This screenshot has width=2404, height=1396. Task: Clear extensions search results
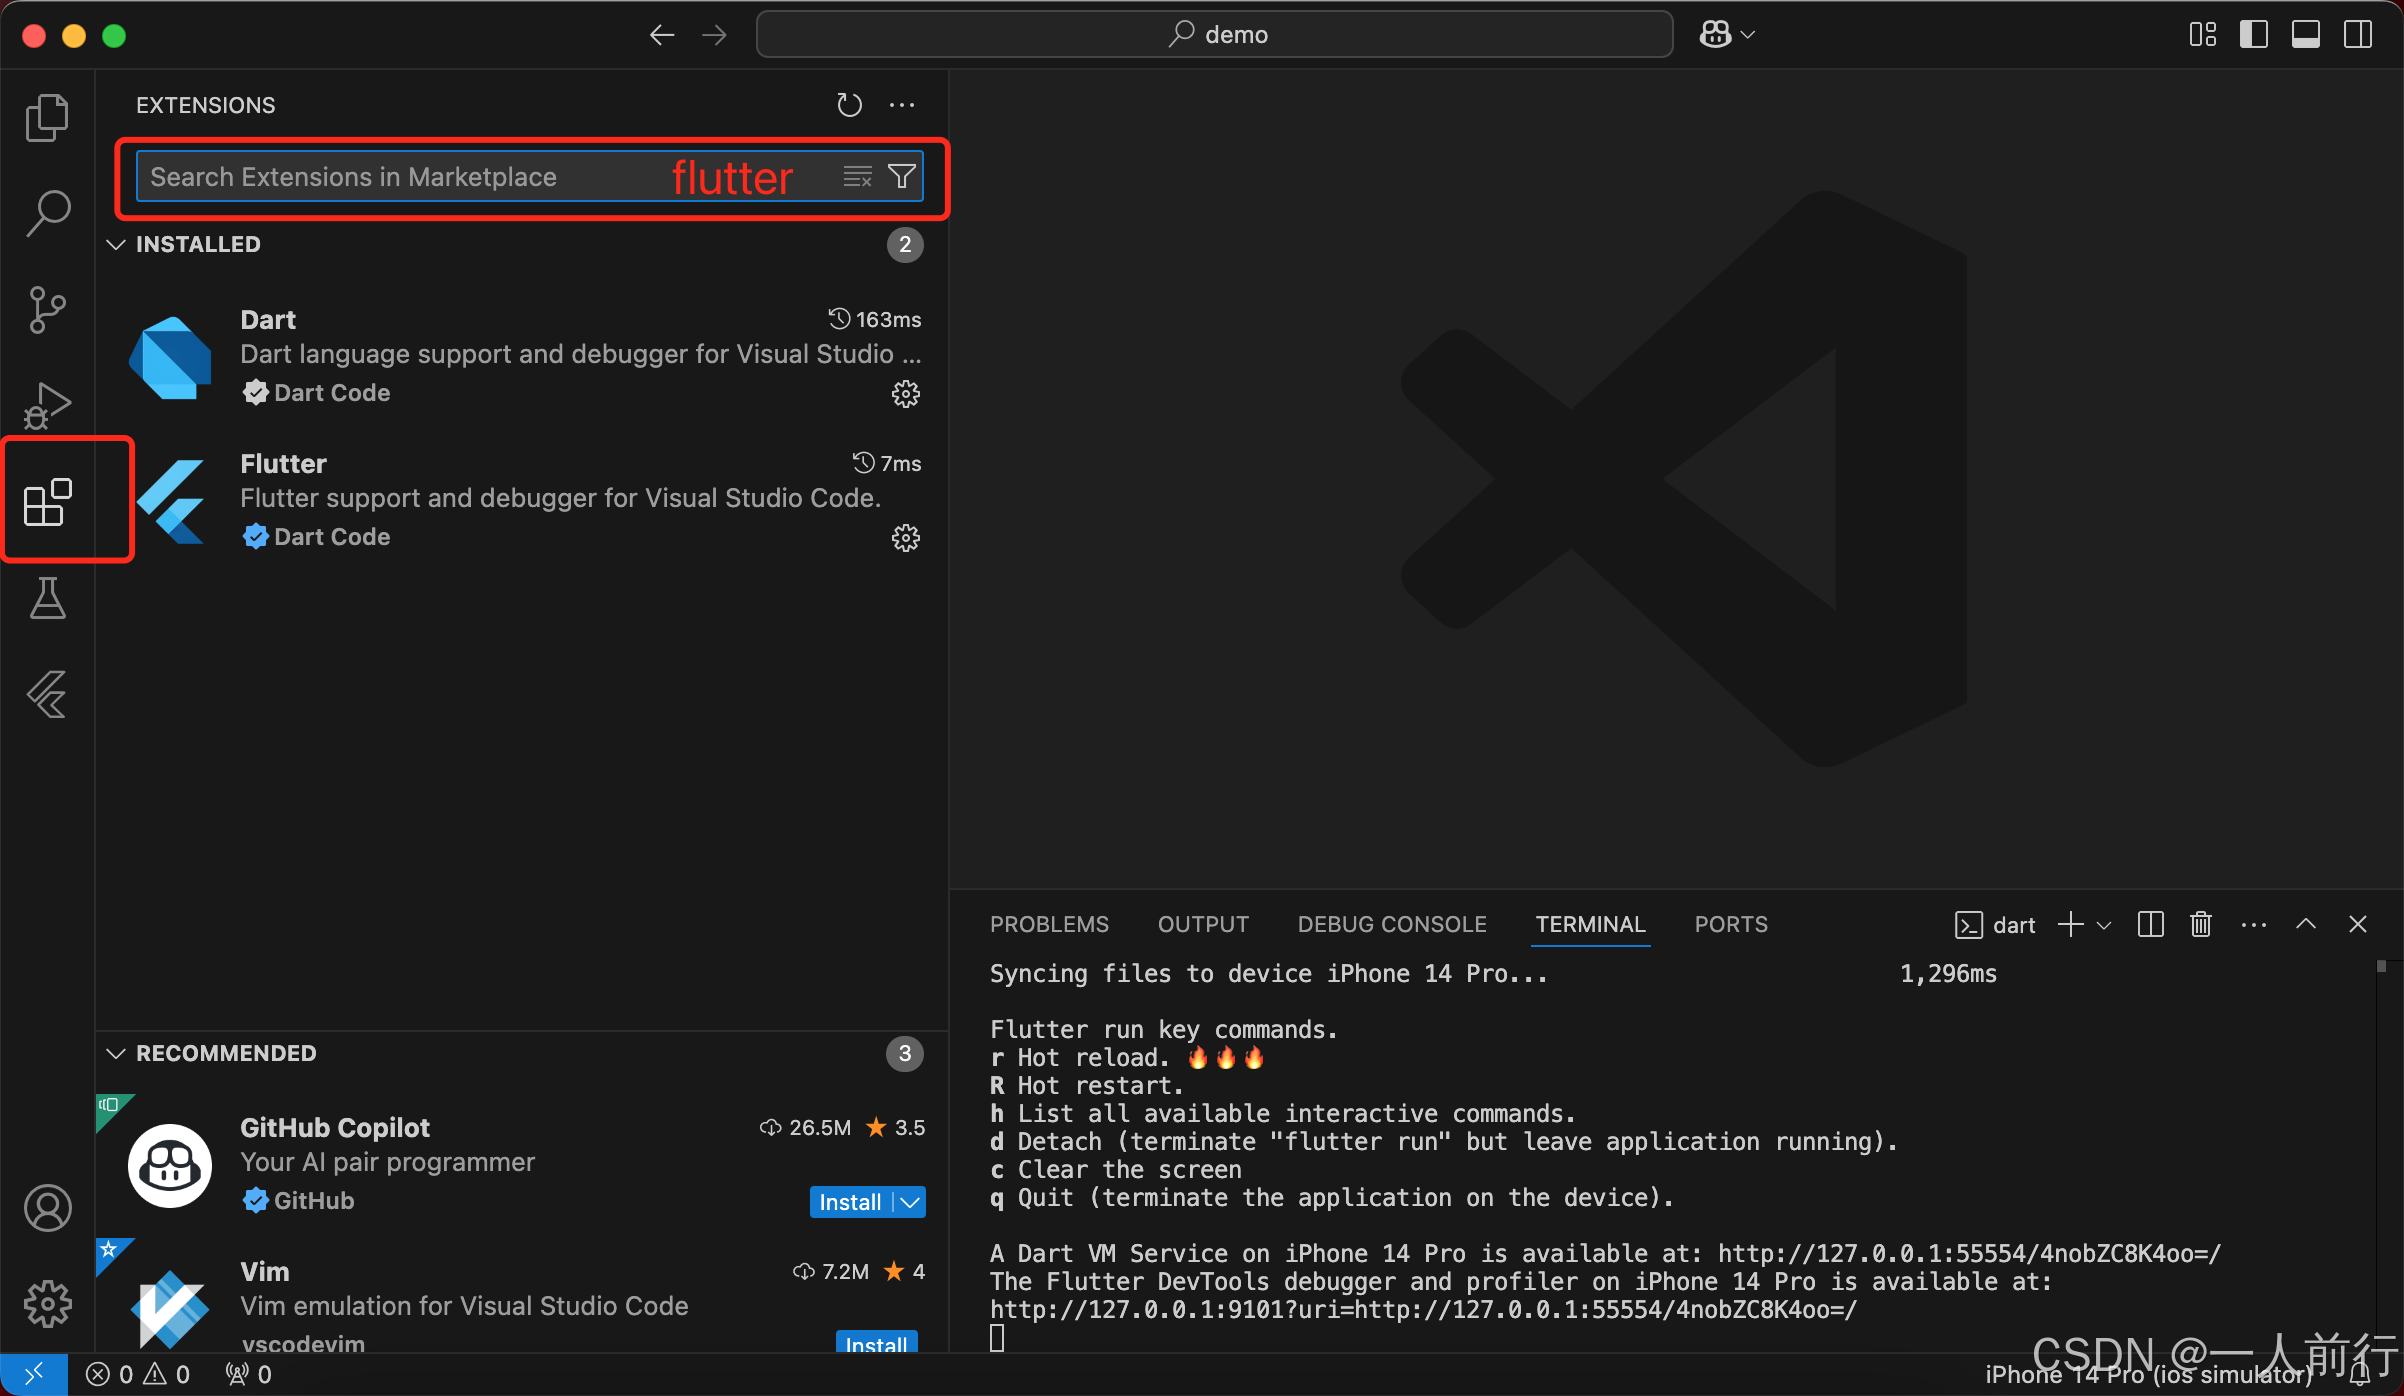(x=857, y=177)
